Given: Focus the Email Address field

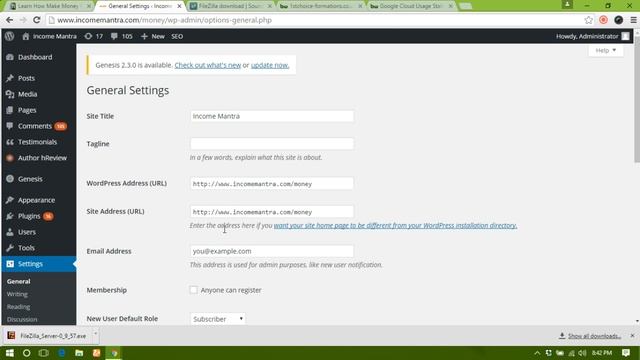Looking at the screenshot, I should click(x=272, y=251).
